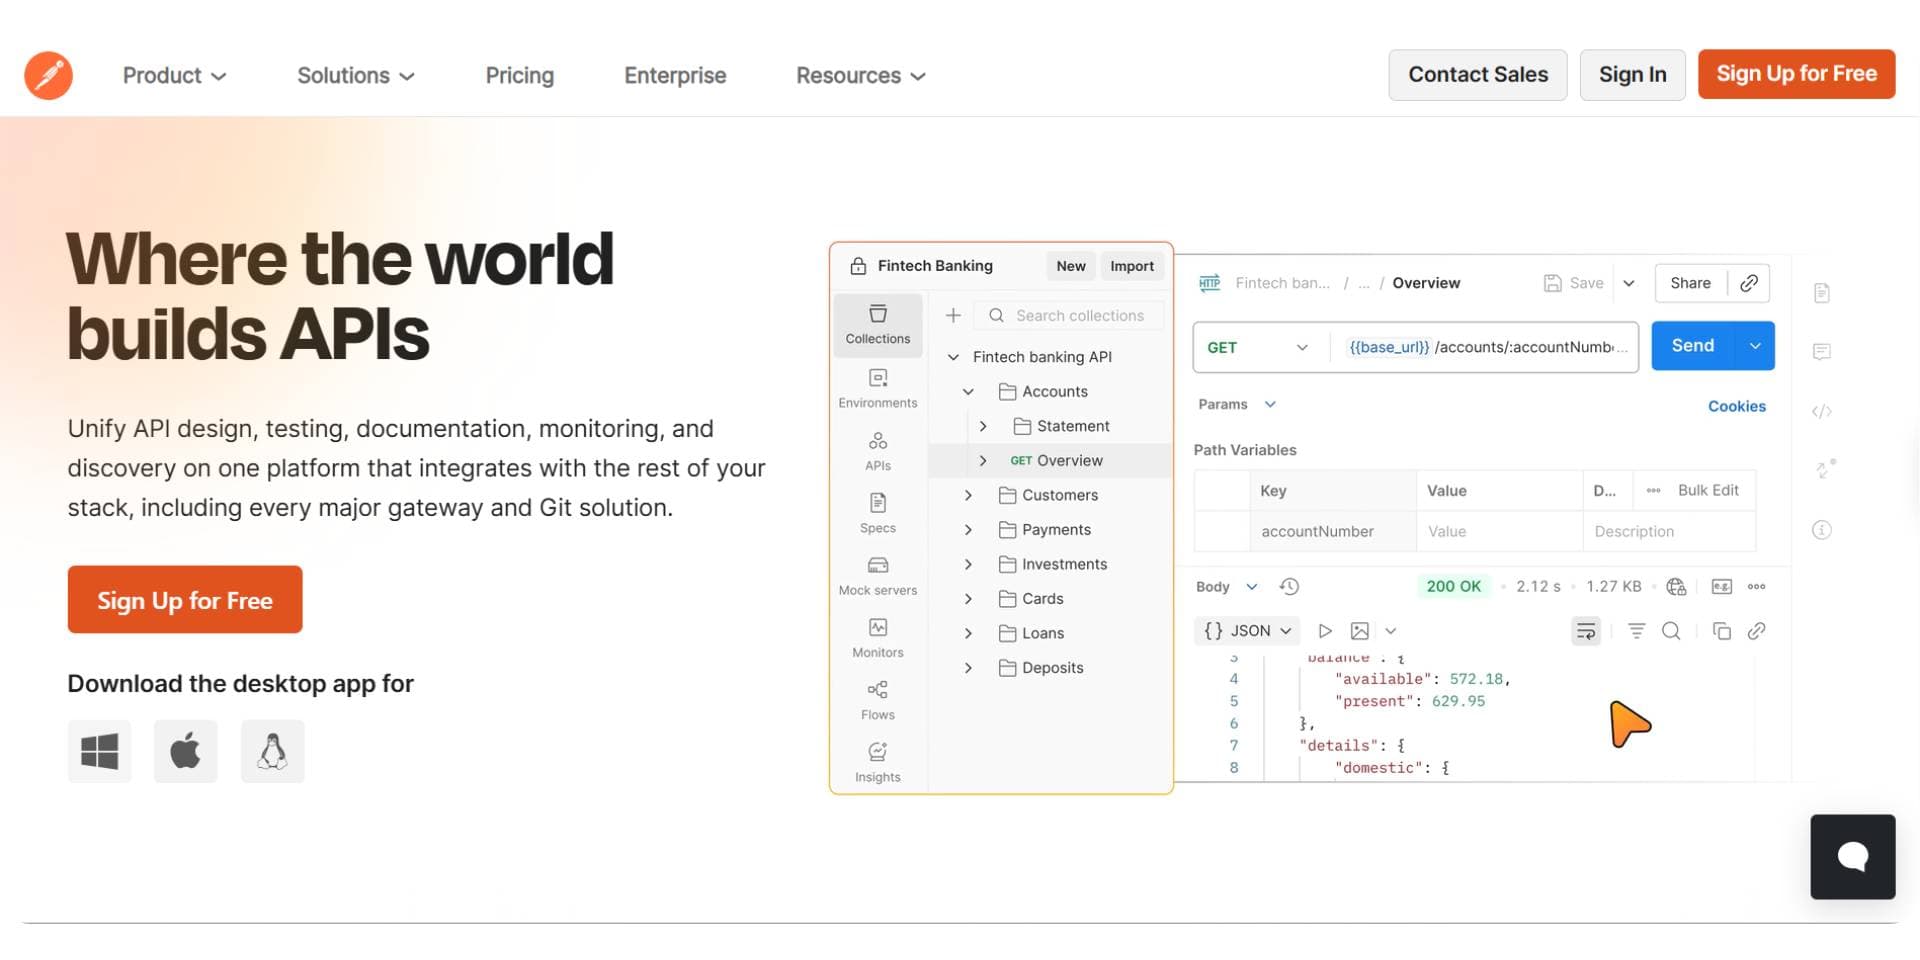Click the globe network icon in response bar
The height and width of the screenshot is (960, 1920).
click(x=1676, y=586)
